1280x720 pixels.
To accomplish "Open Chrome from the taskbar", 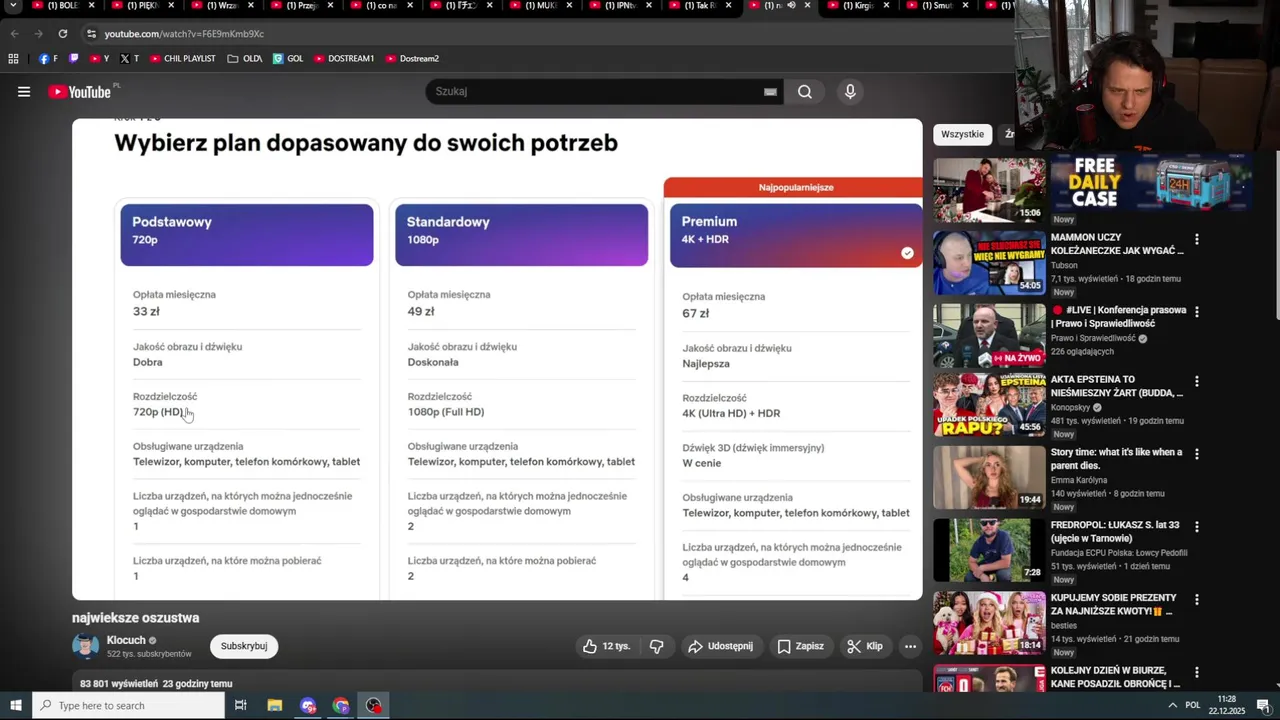I will tap(341, 706).
